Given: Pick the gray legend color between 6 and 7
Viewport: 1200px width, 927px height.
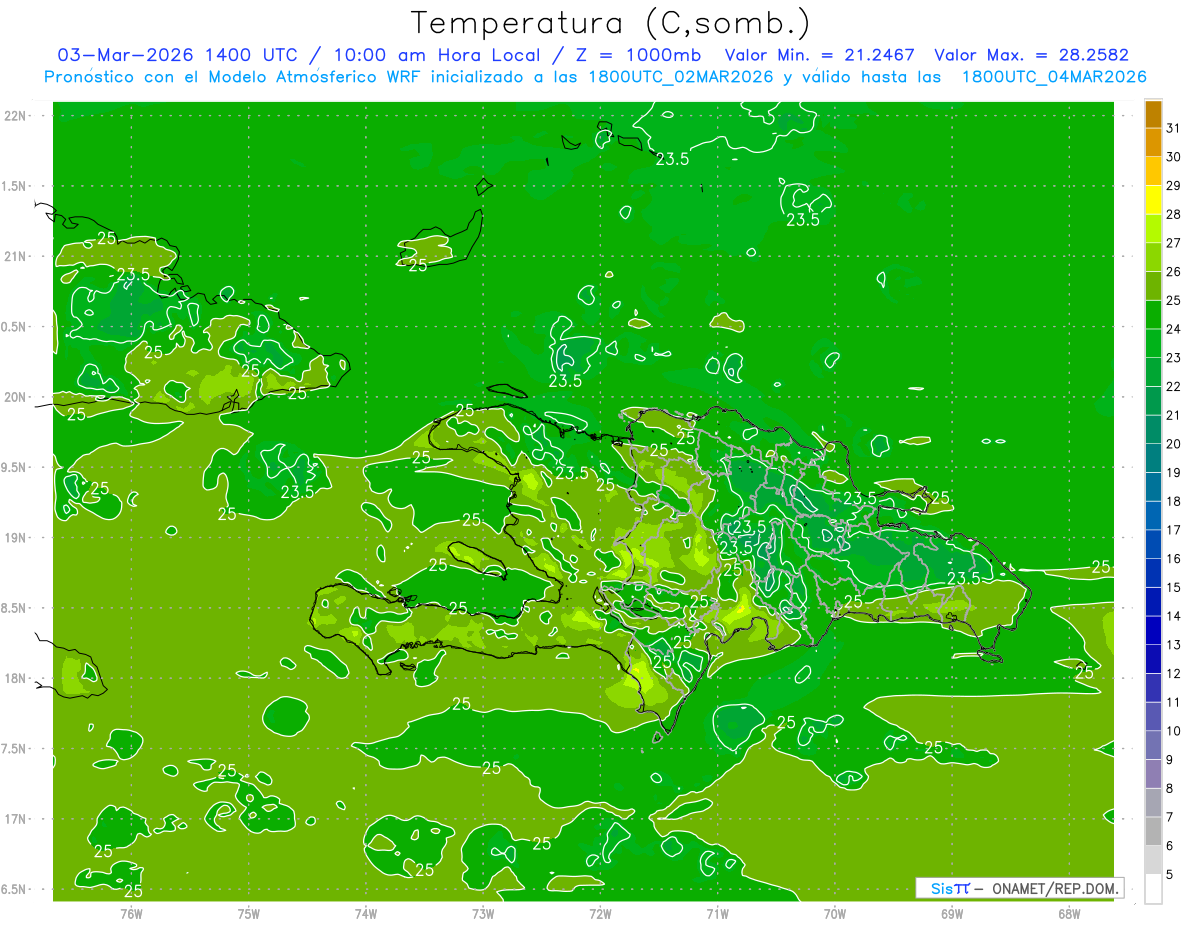Looking at the screenshot, I should point(1153,831).
